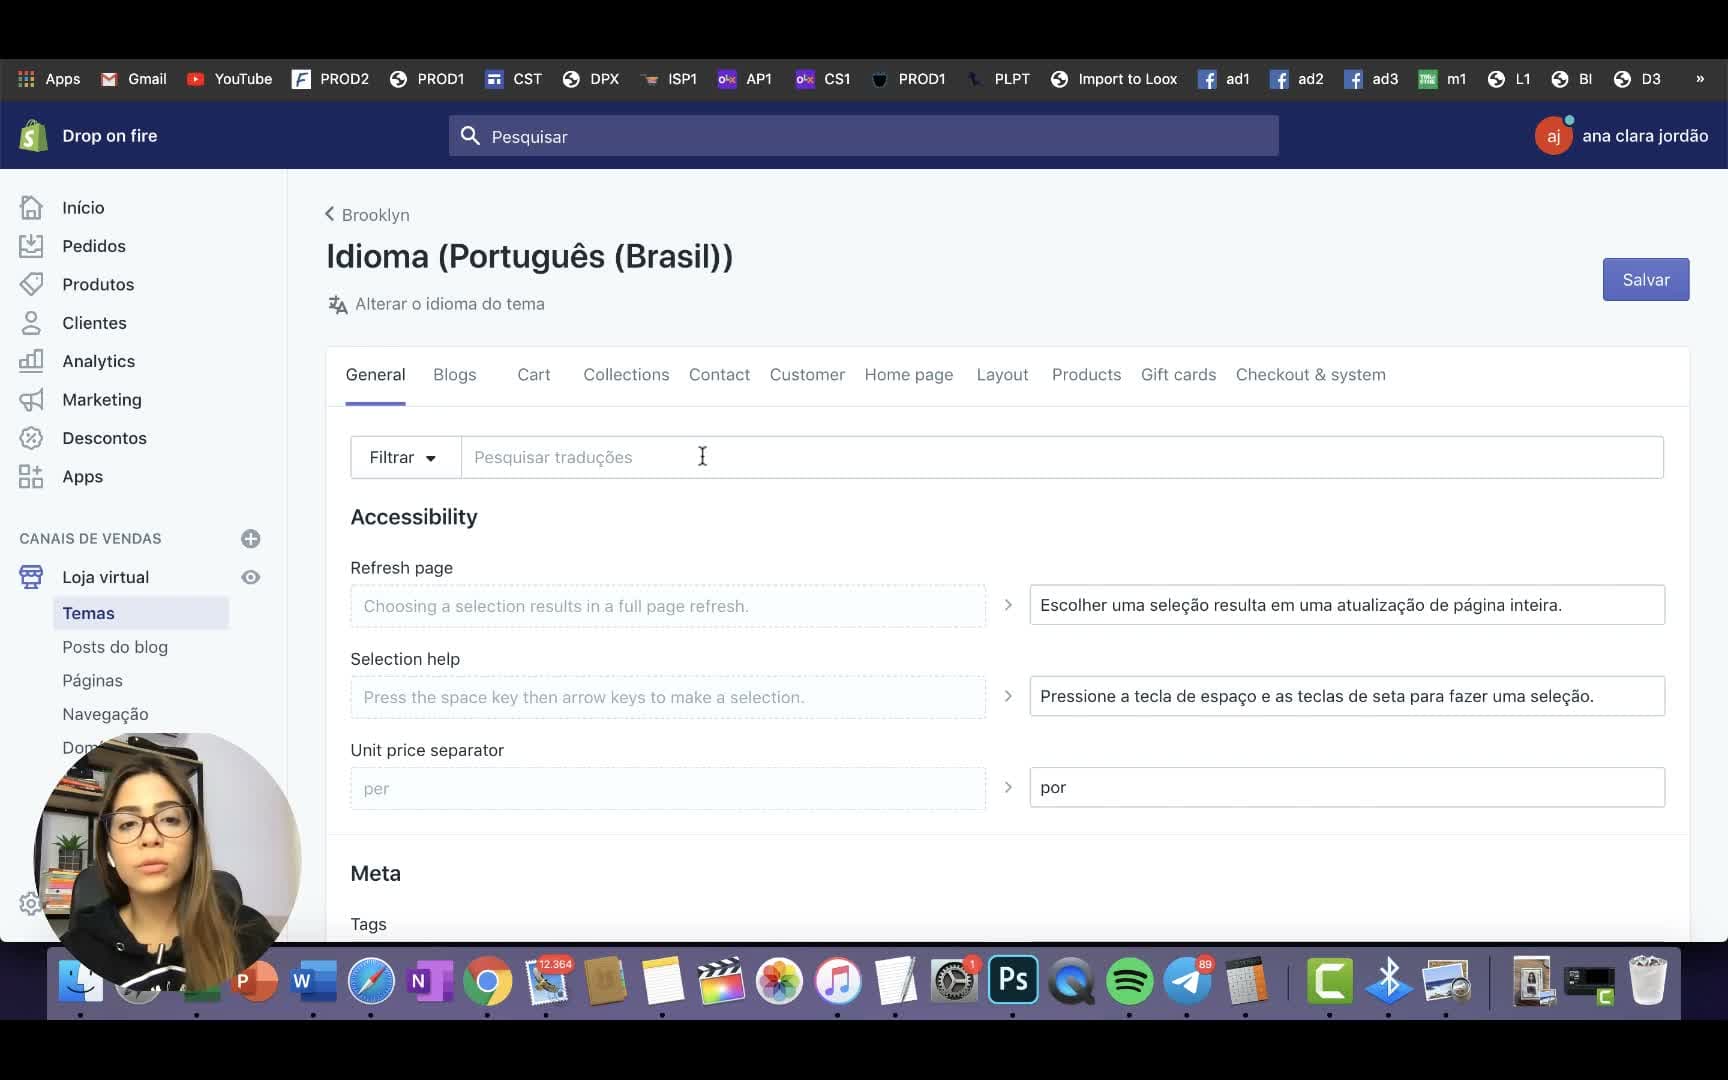Image resolution: width=1728 pixels, height=1080 pixels.
Task: Open Photos app from the Dock
Action: [x=780, y=981]
